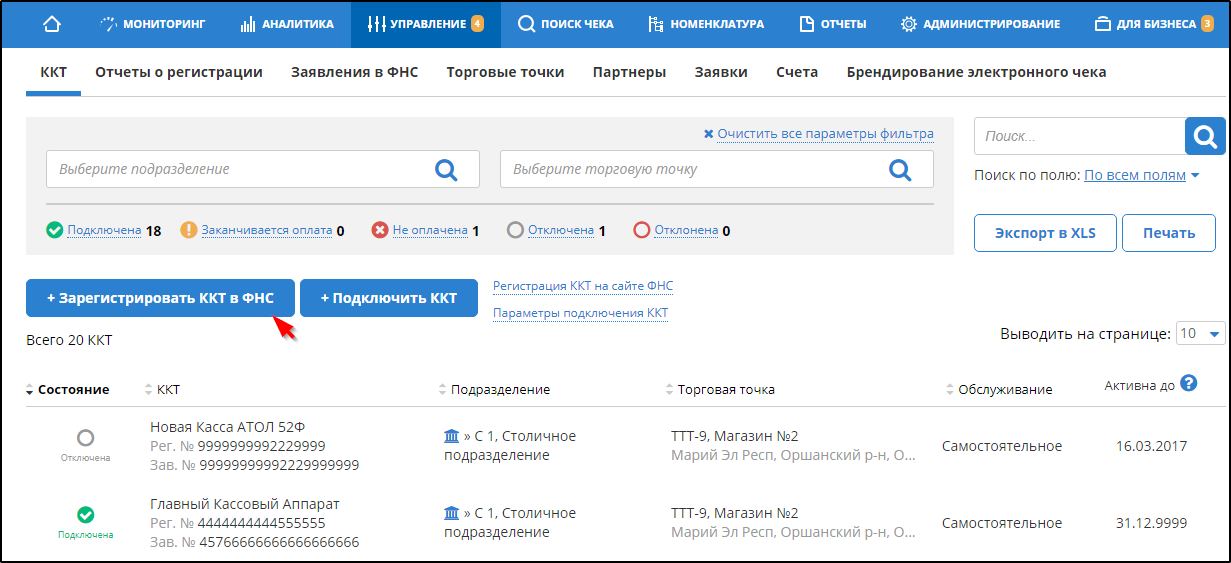The width and height of the screenshot is (1231, 563).
Task: Open the rows-per-page dropdown
Action: [1200, 333]
